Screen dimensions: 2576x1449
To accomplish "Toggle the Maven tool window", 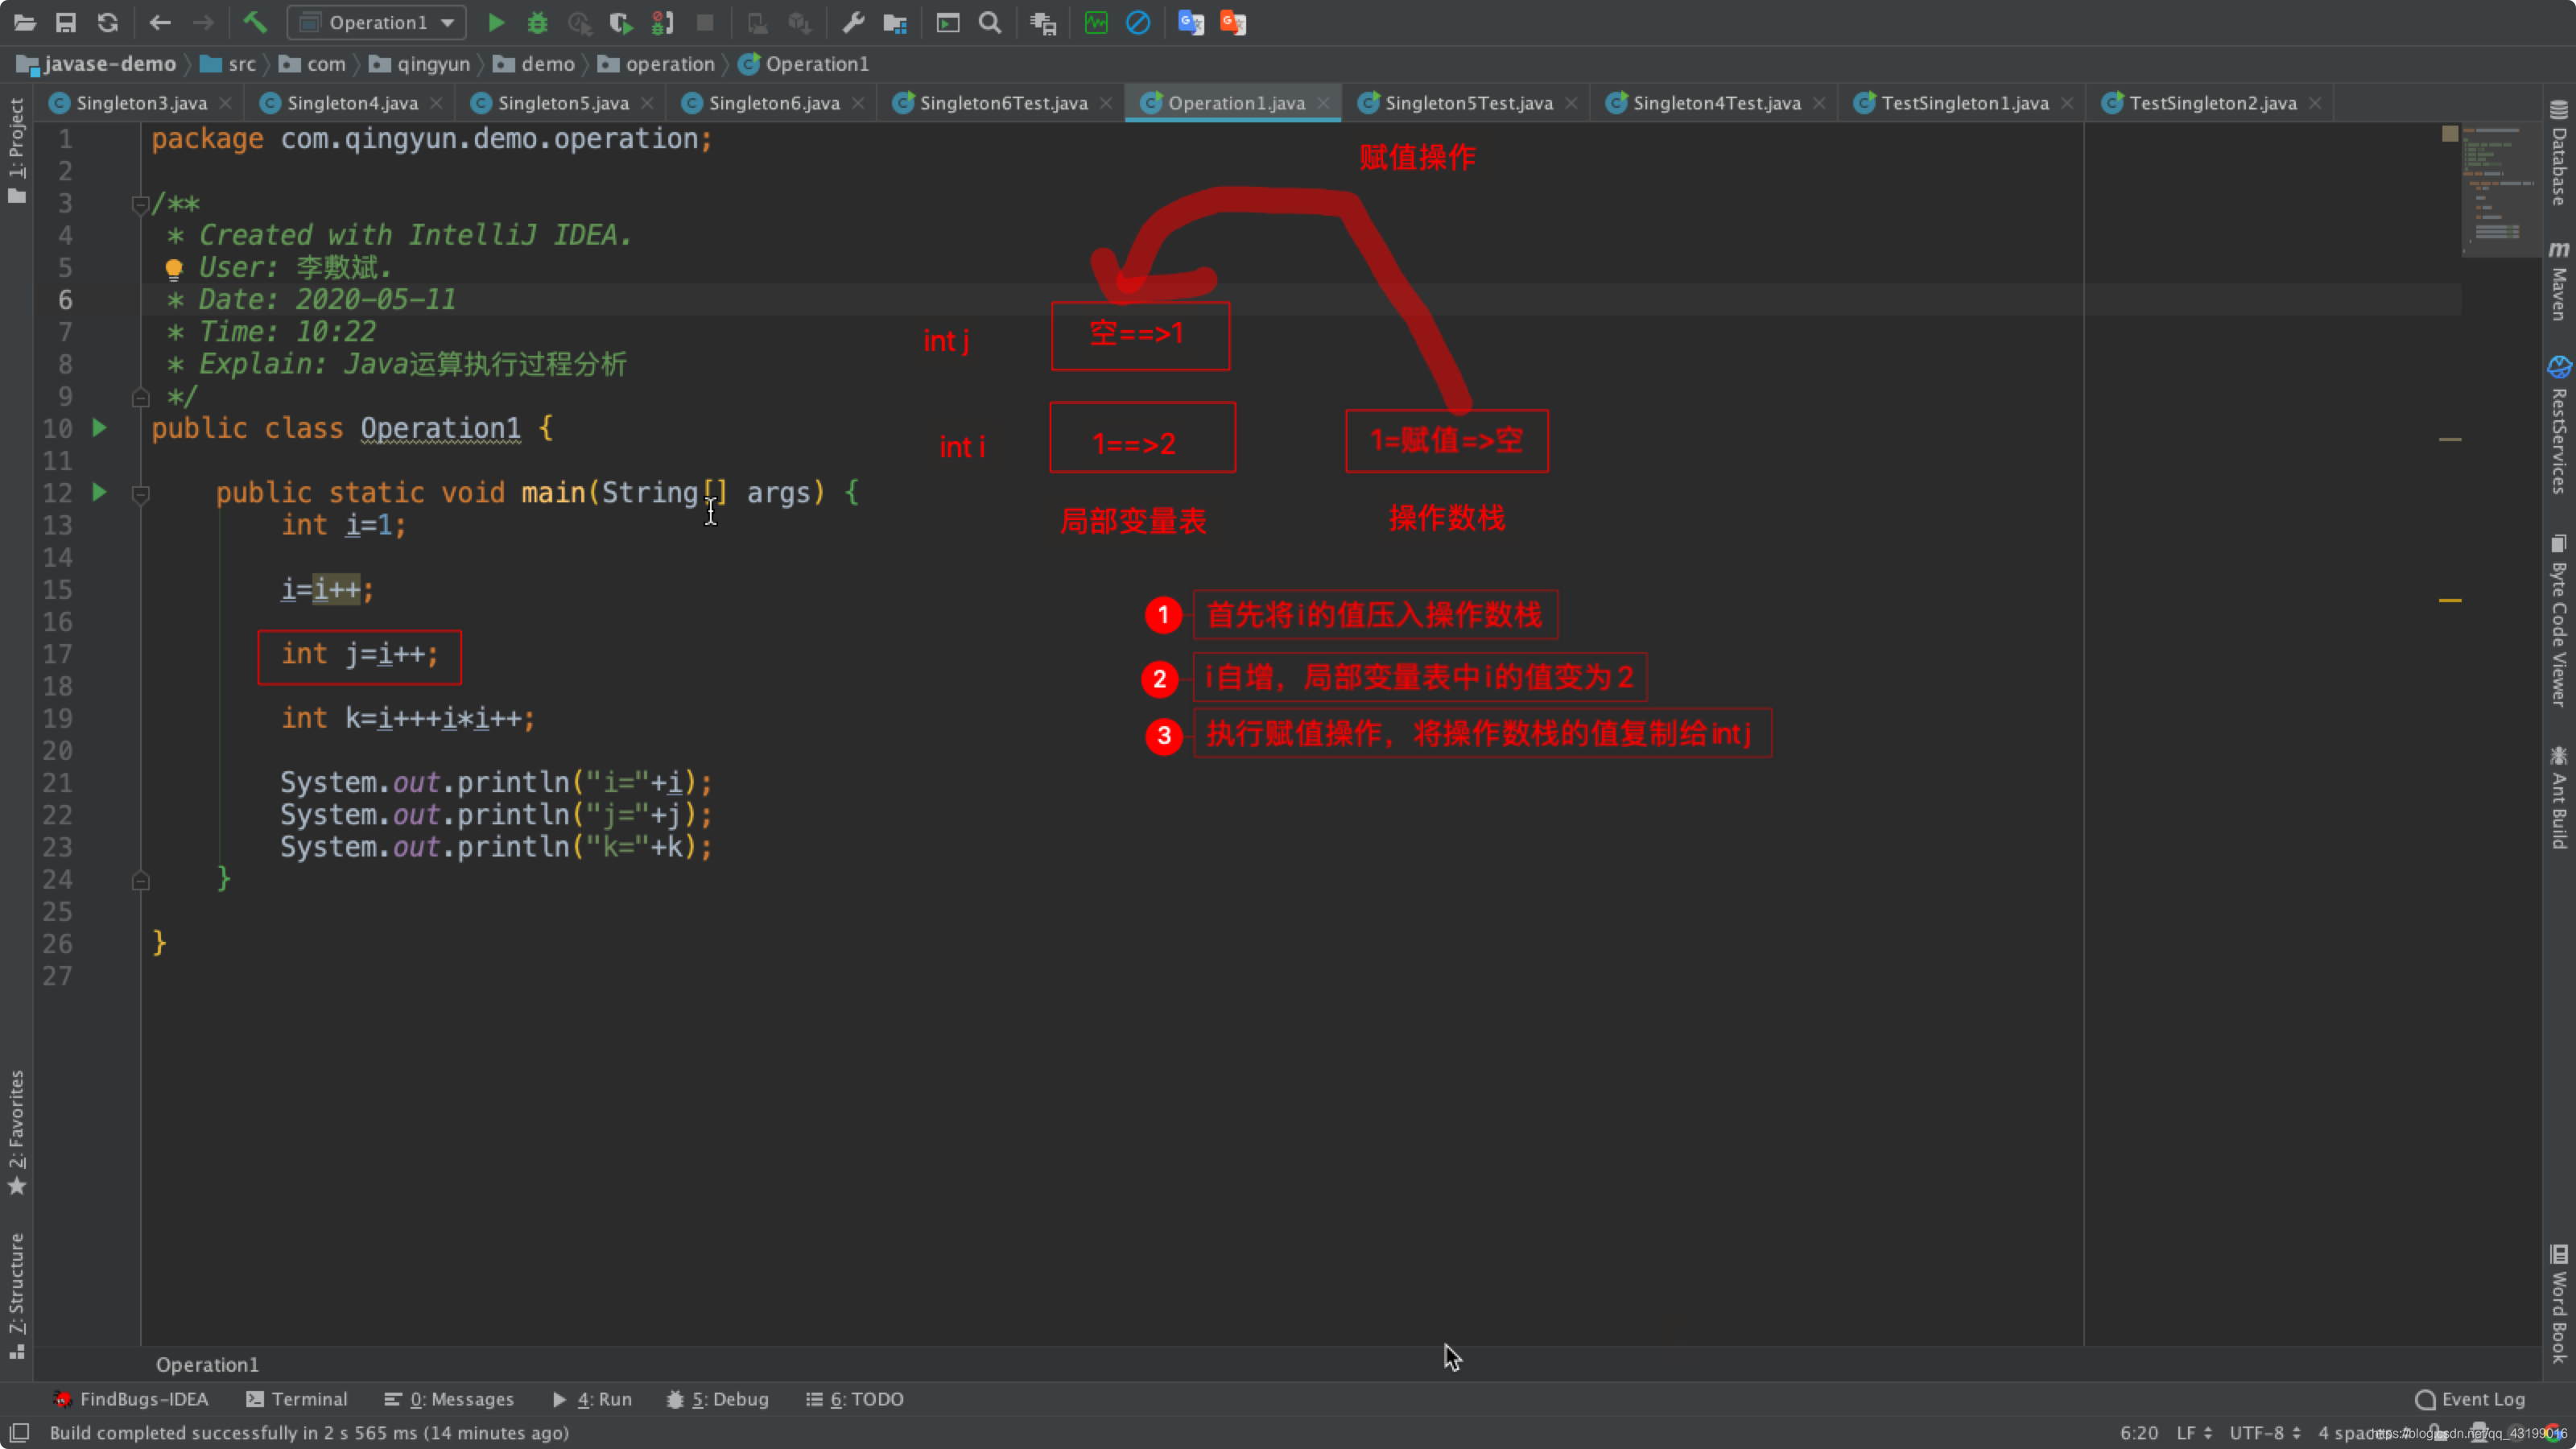I will click(2559, 281).
